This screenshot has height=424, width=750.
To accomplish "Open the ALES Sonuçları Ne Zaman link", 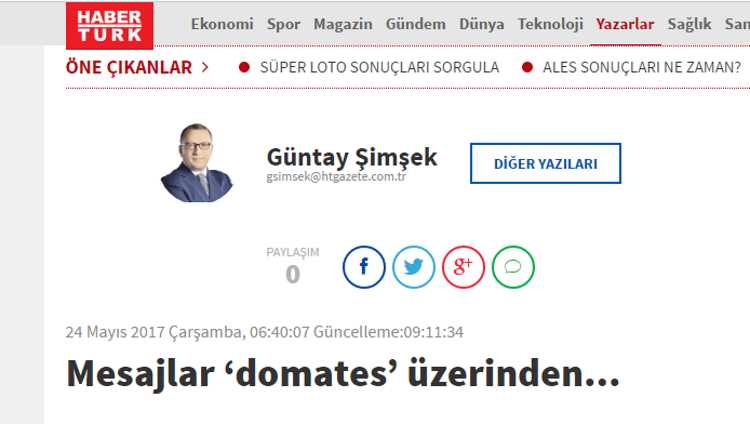I will [x=642, y=67].
